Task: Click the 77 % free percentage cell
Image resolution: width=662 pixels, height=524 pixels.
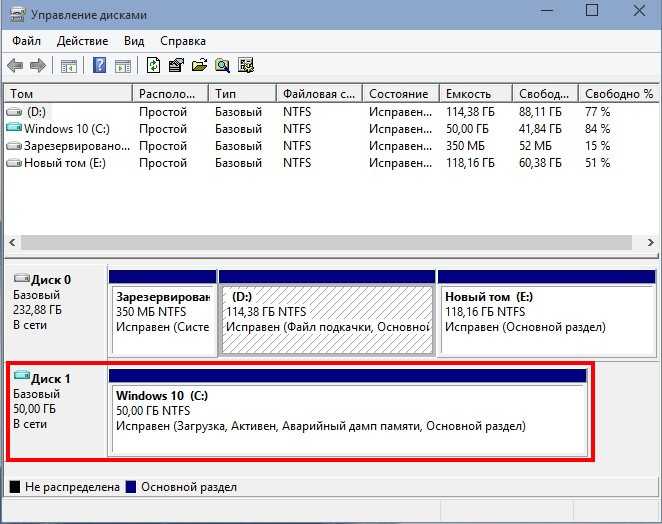Action: 597,112
